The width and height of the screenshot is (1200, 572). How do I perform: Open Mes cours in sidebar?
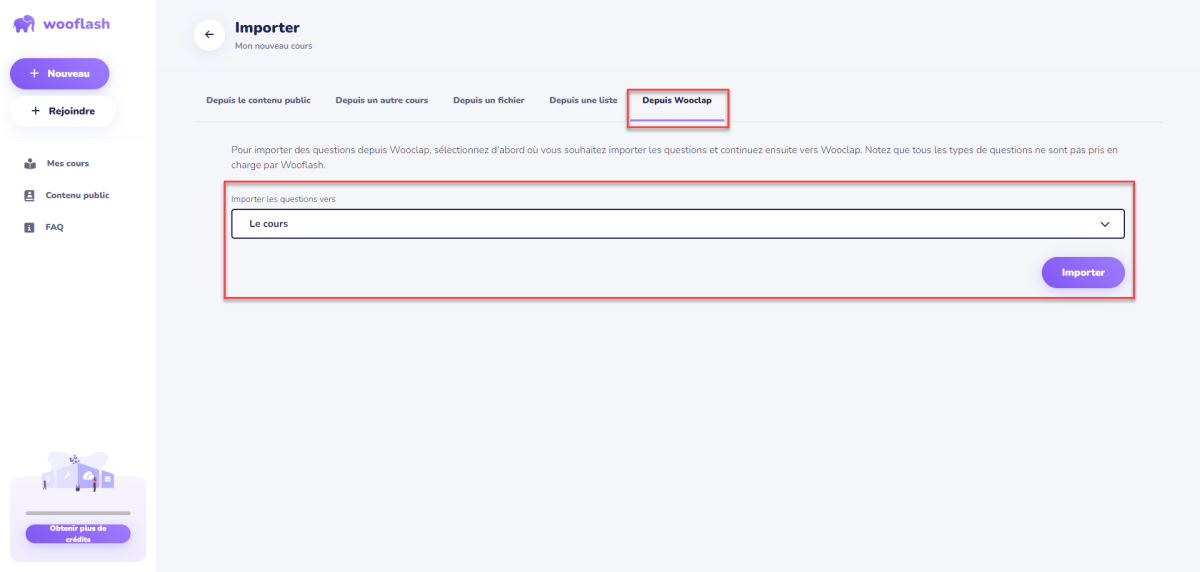click(68, 163)
